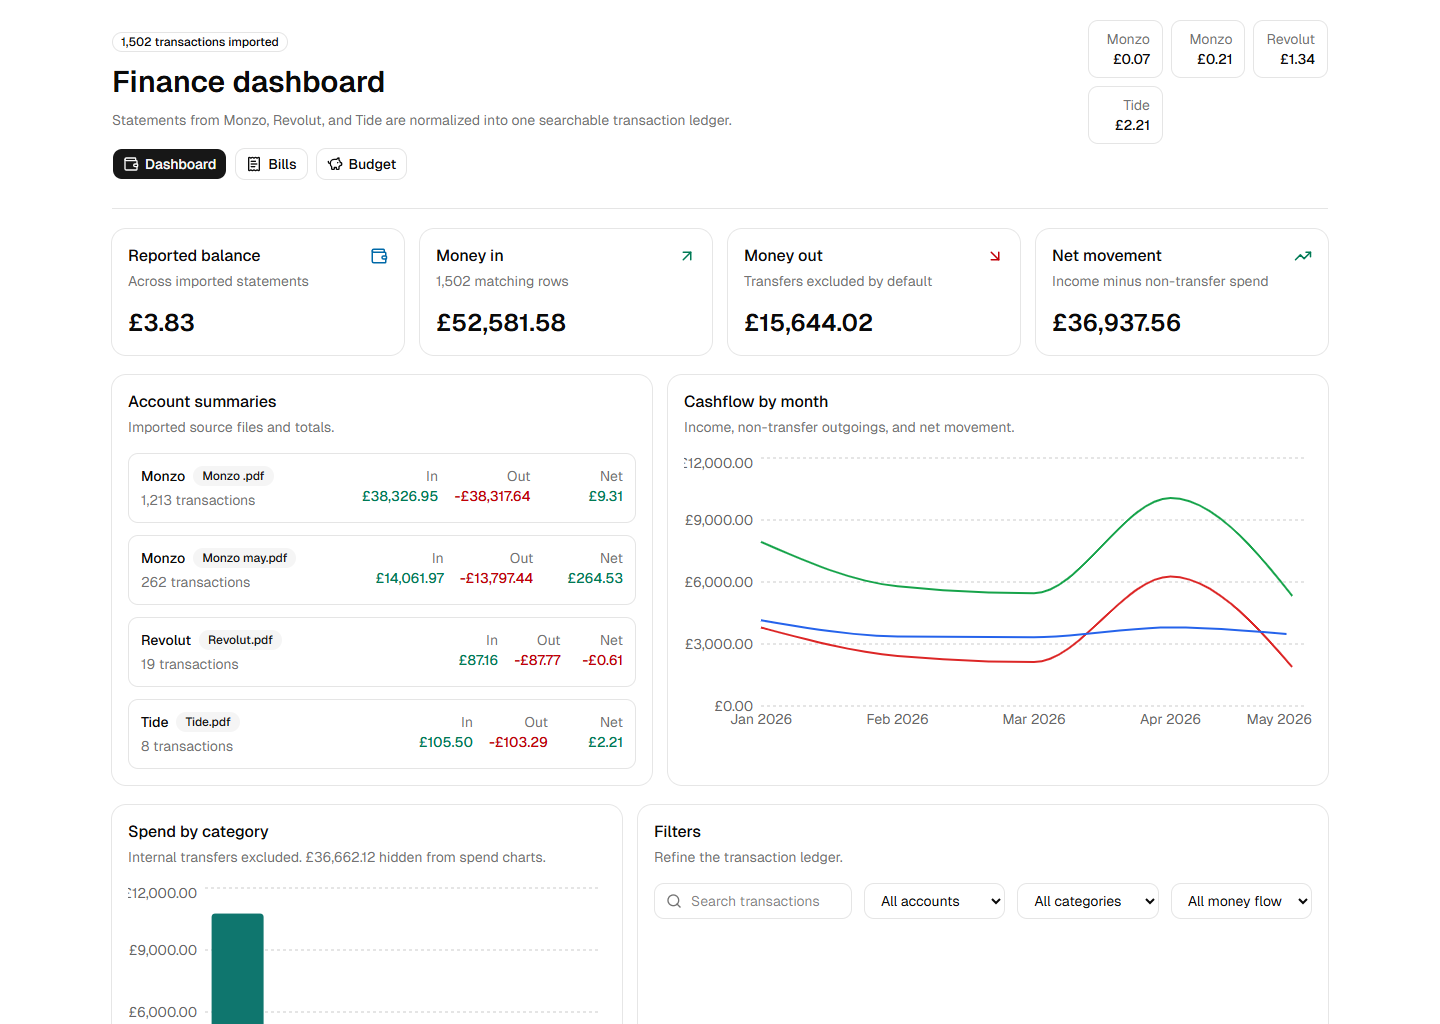
Task: Open the Dashboard tab
Action: 169,164
